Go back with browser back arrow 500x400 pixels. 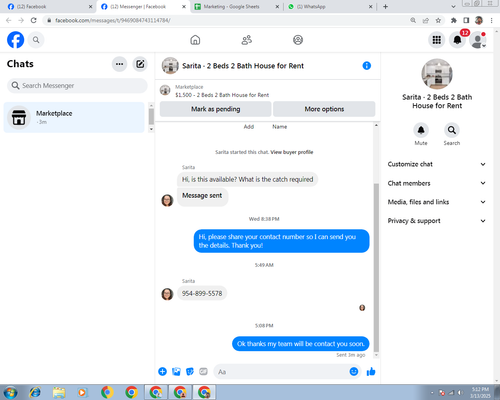9,20
